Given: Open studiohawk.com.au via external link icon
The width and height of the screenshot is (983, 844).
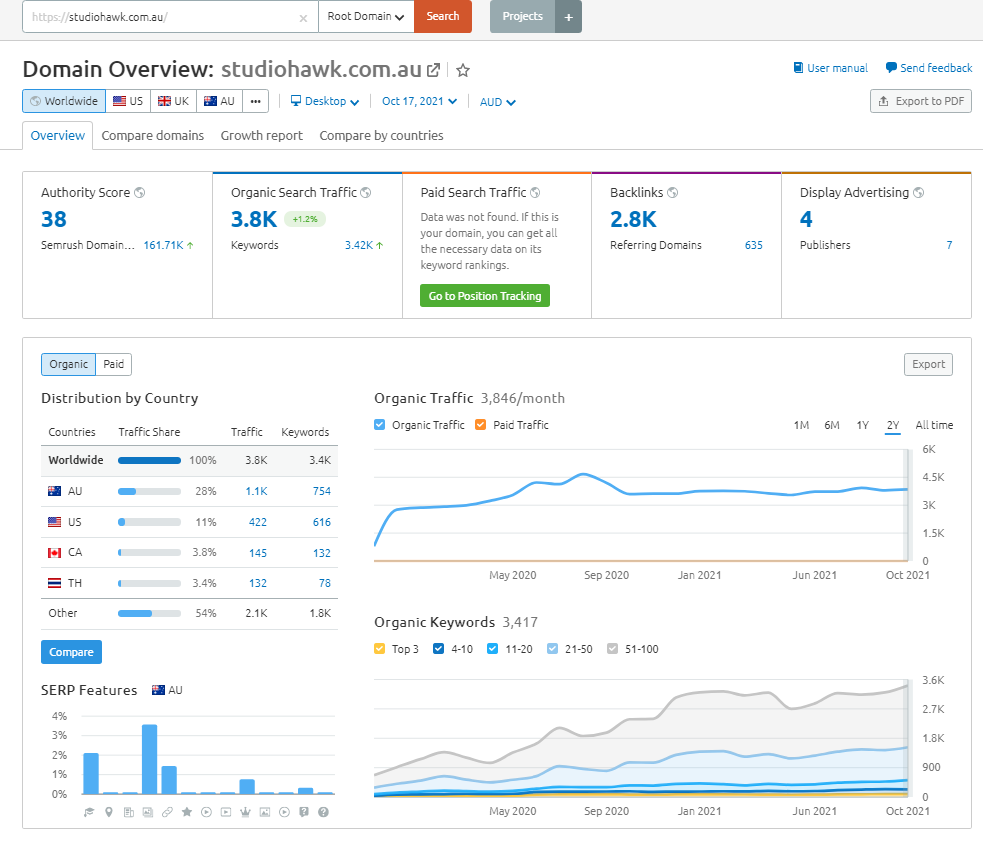Looking at the screenshot, I should [x=433, y=70].
